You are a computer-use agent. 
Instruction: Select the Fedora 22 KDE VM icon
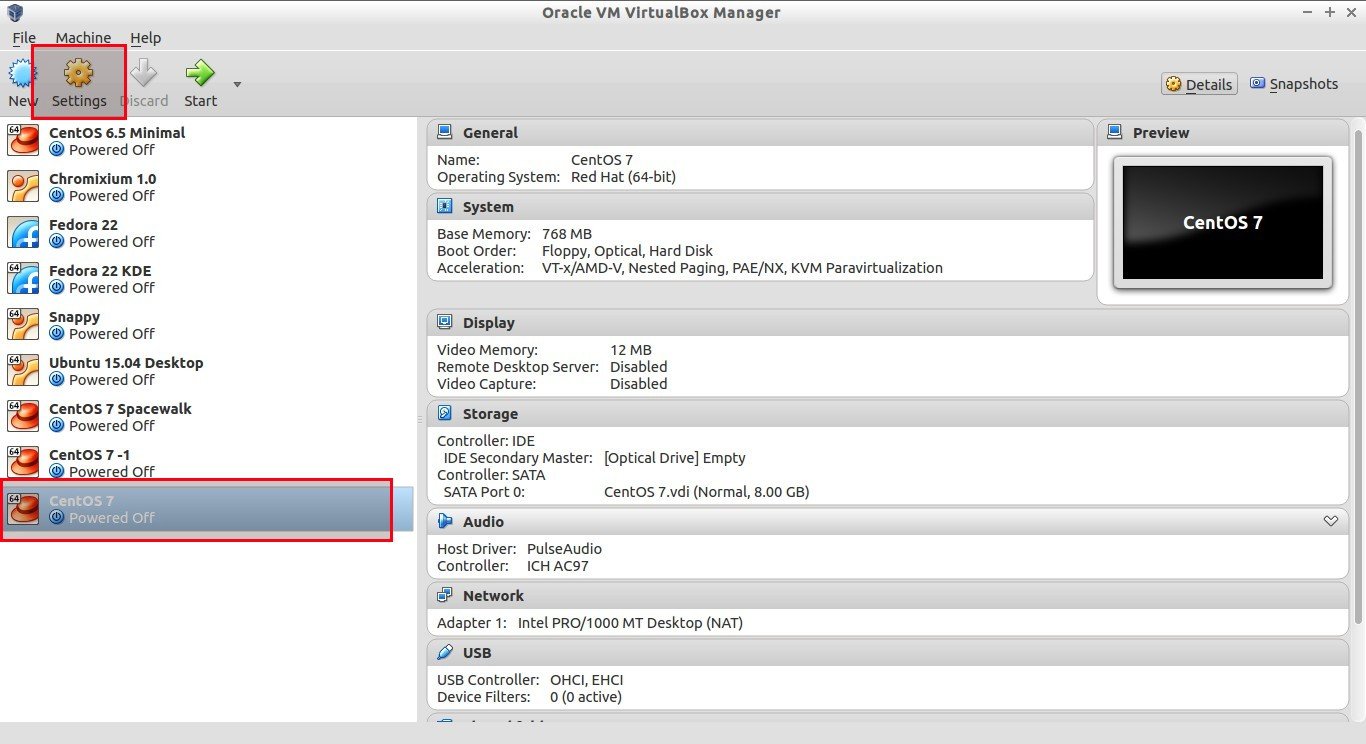[x=23, y=279]
